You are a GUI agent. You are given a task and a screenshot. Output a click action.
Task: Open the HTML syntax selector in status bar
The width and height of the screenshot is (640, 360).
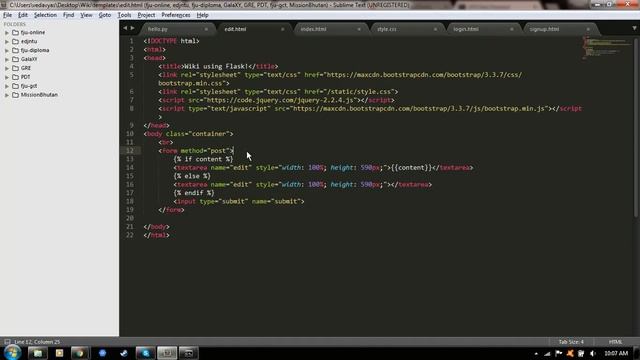coord(616,342)
